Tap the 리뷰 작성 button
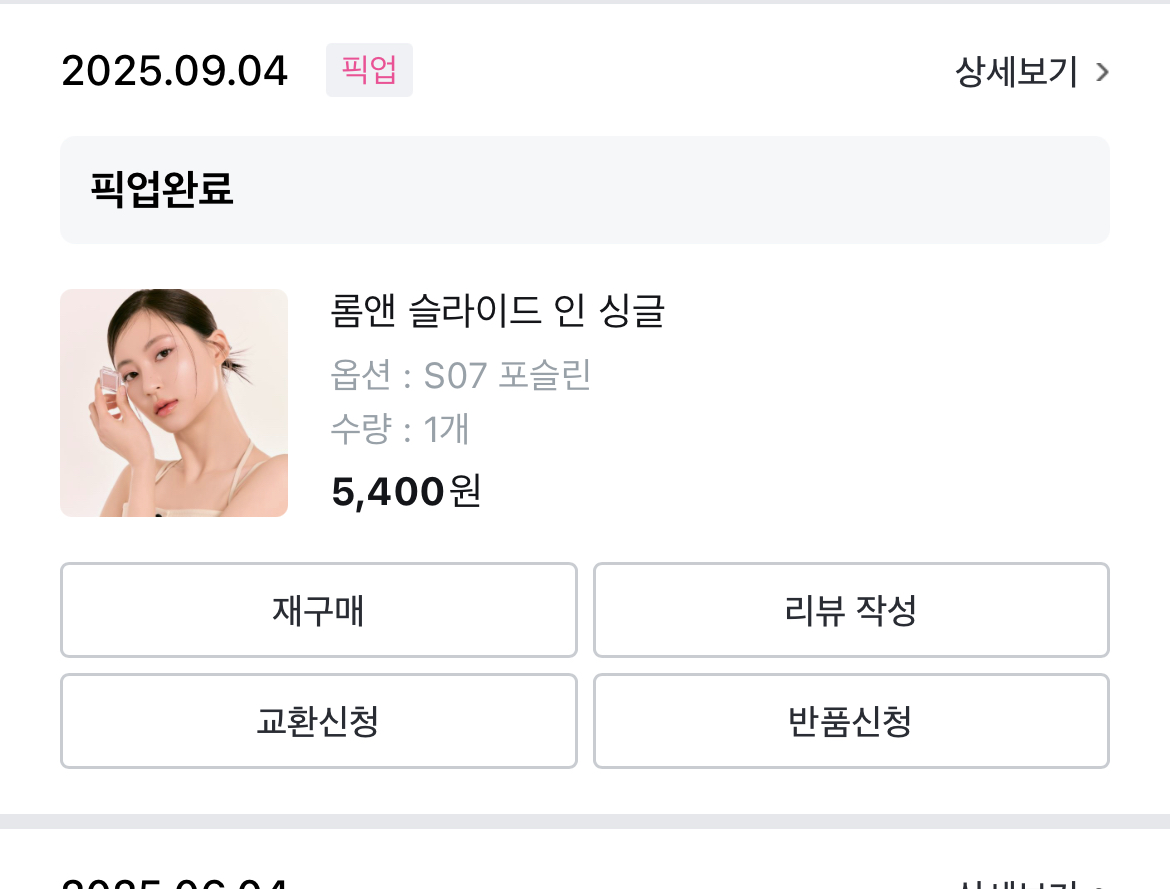Image resolution: width=1170 pixels, height=889 pixels. [x=851, y=610]
